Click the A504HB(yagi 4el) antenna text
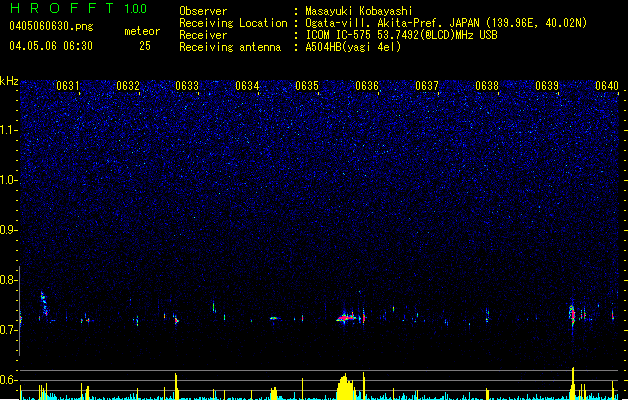This screenshot has height=400, width=629. tap(353, 47)
